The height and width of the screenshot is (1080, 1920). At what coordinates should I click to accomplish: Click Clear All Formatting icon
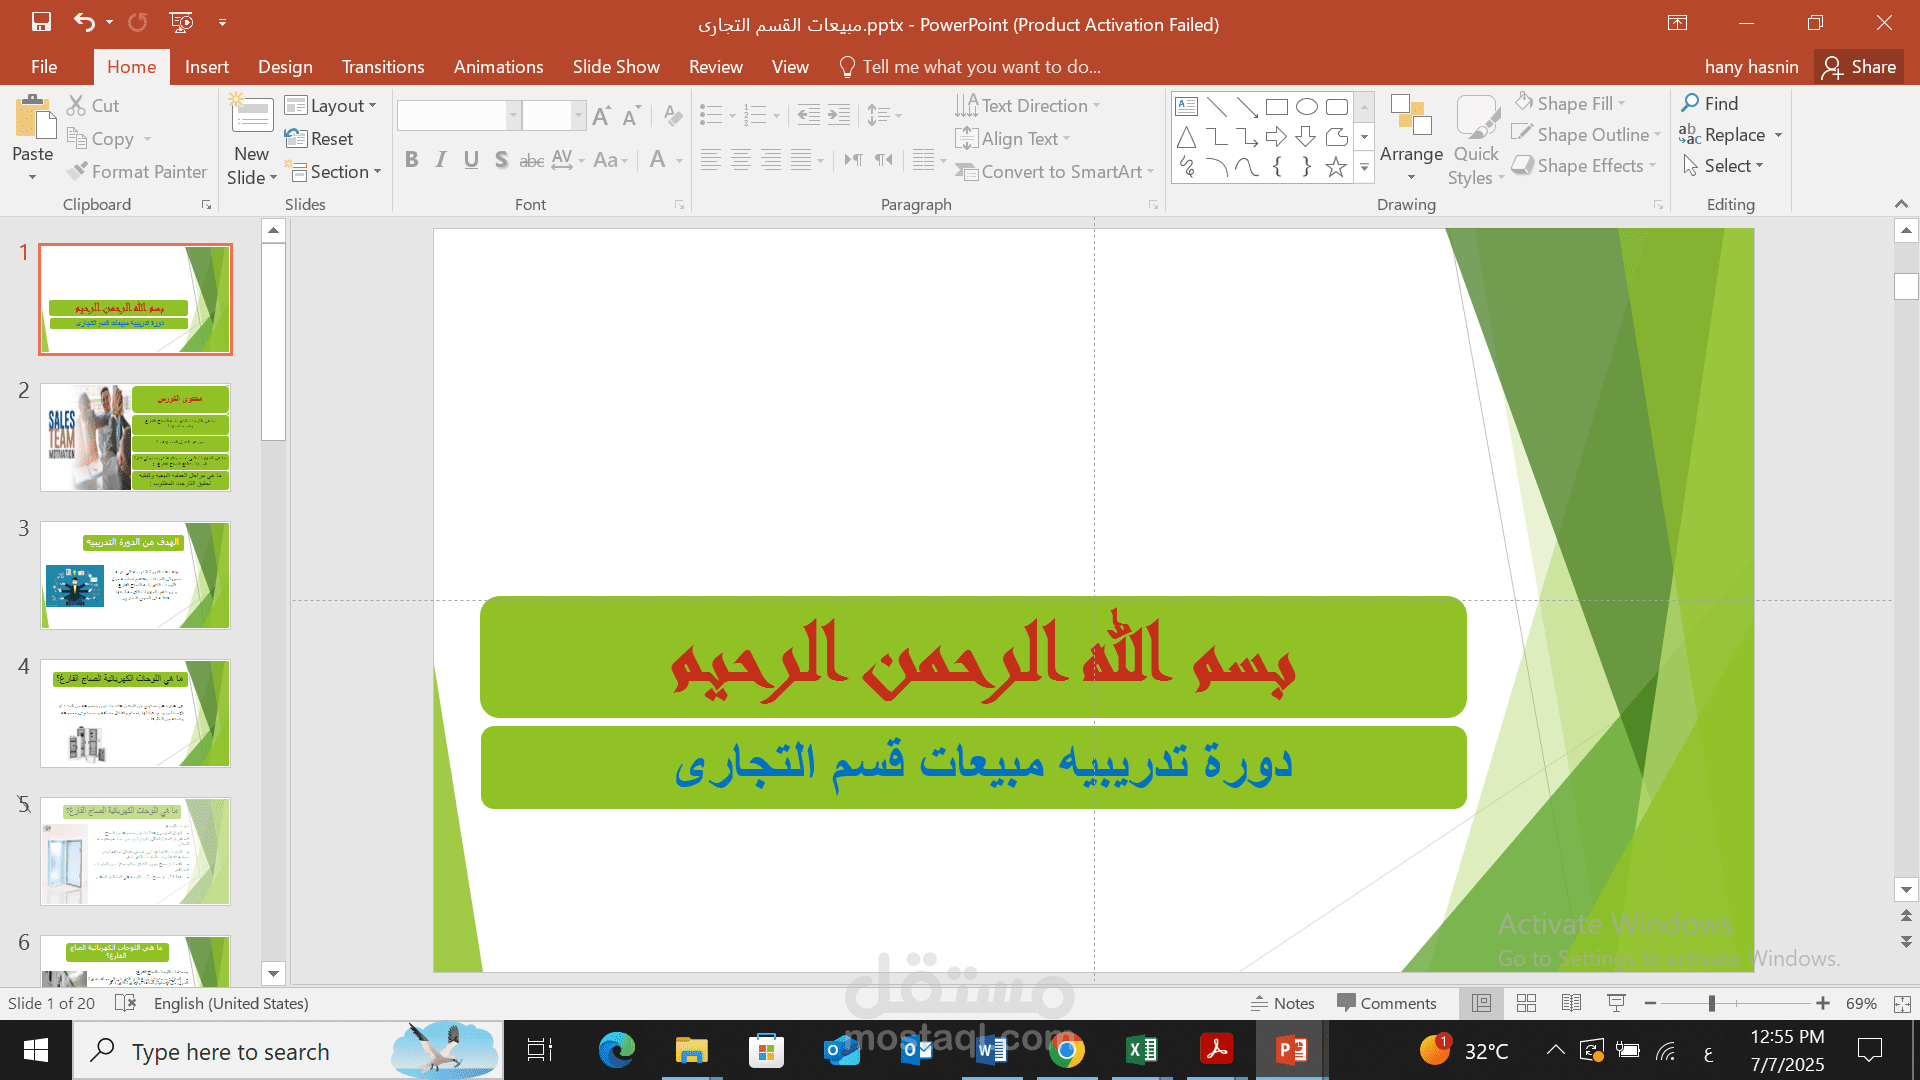[x=673, y=116]
